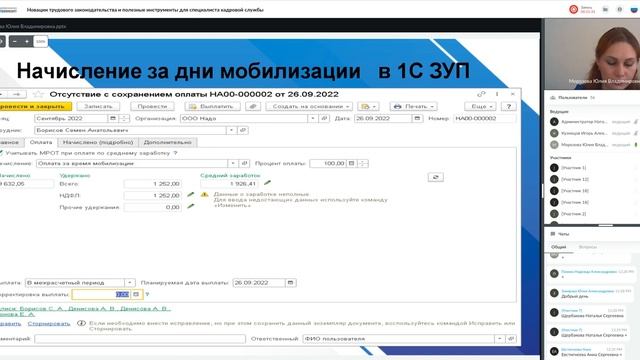The height and width of the screenshot is (360, 640).
Task: Click the Сторнировать link
Action: click(x=49, y=323)
